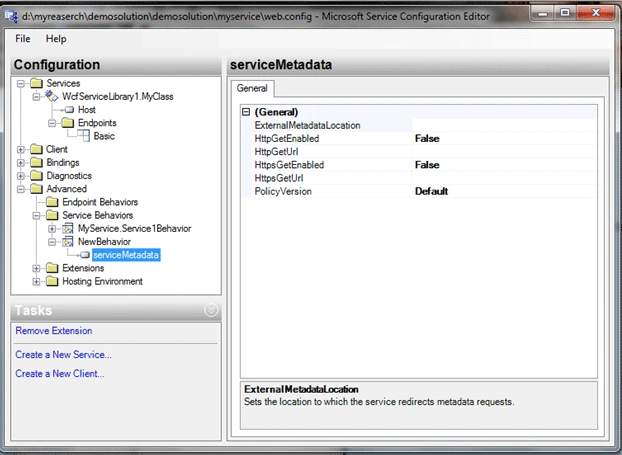The height and width of the screenshot is (455, 622).
Task: Select the Diagnostics tree label
Action: (69, 176)
